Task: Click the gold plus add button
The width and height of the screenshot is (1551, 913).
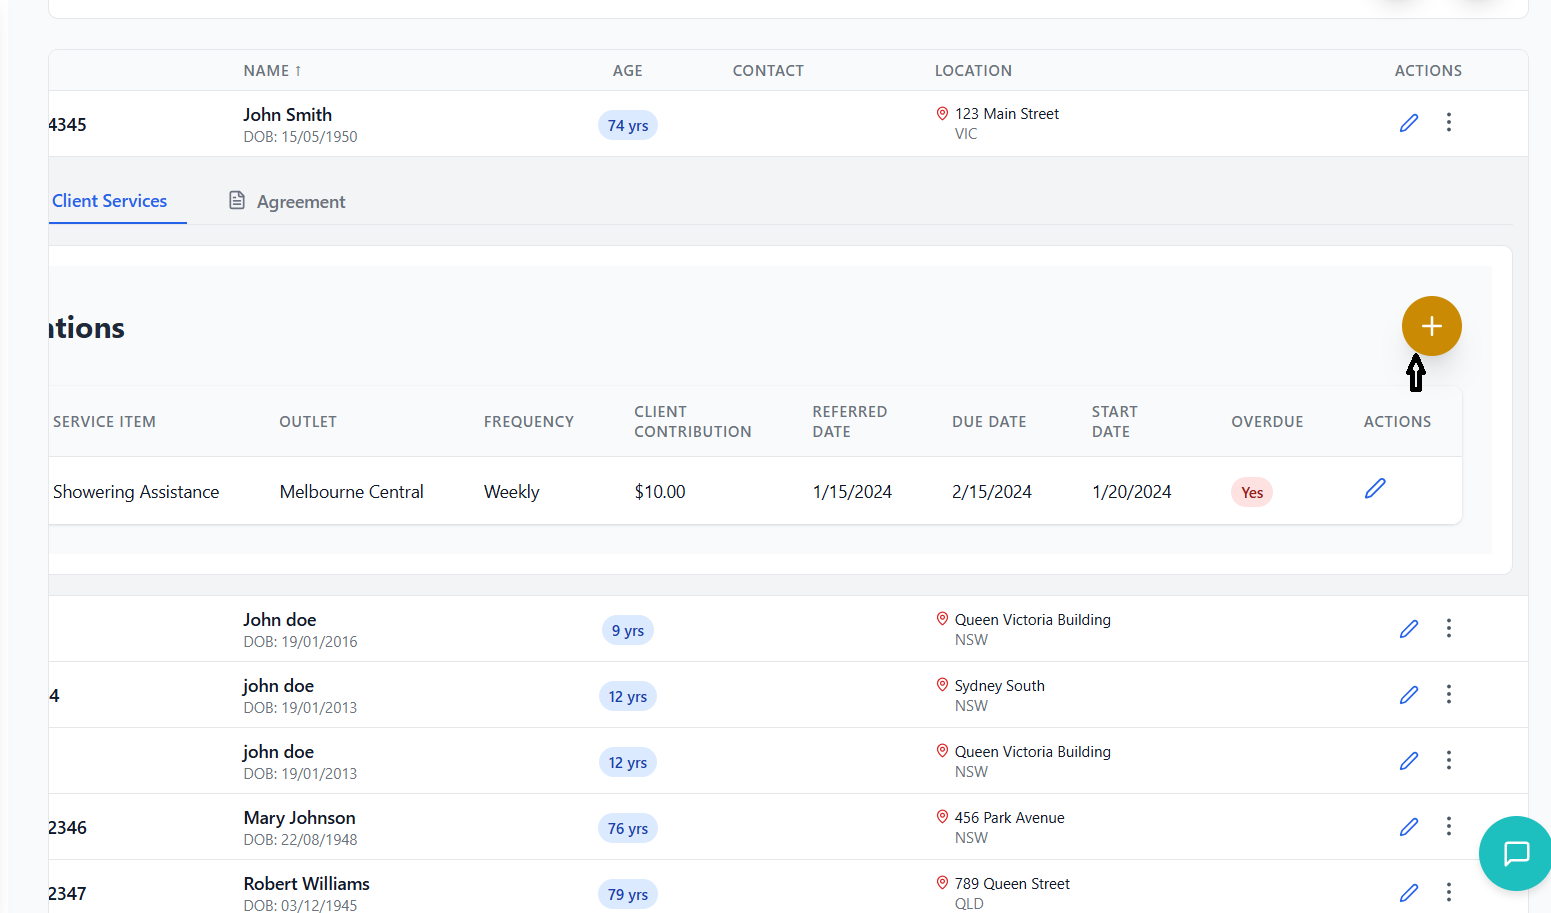Action: tap(1431, 326)
